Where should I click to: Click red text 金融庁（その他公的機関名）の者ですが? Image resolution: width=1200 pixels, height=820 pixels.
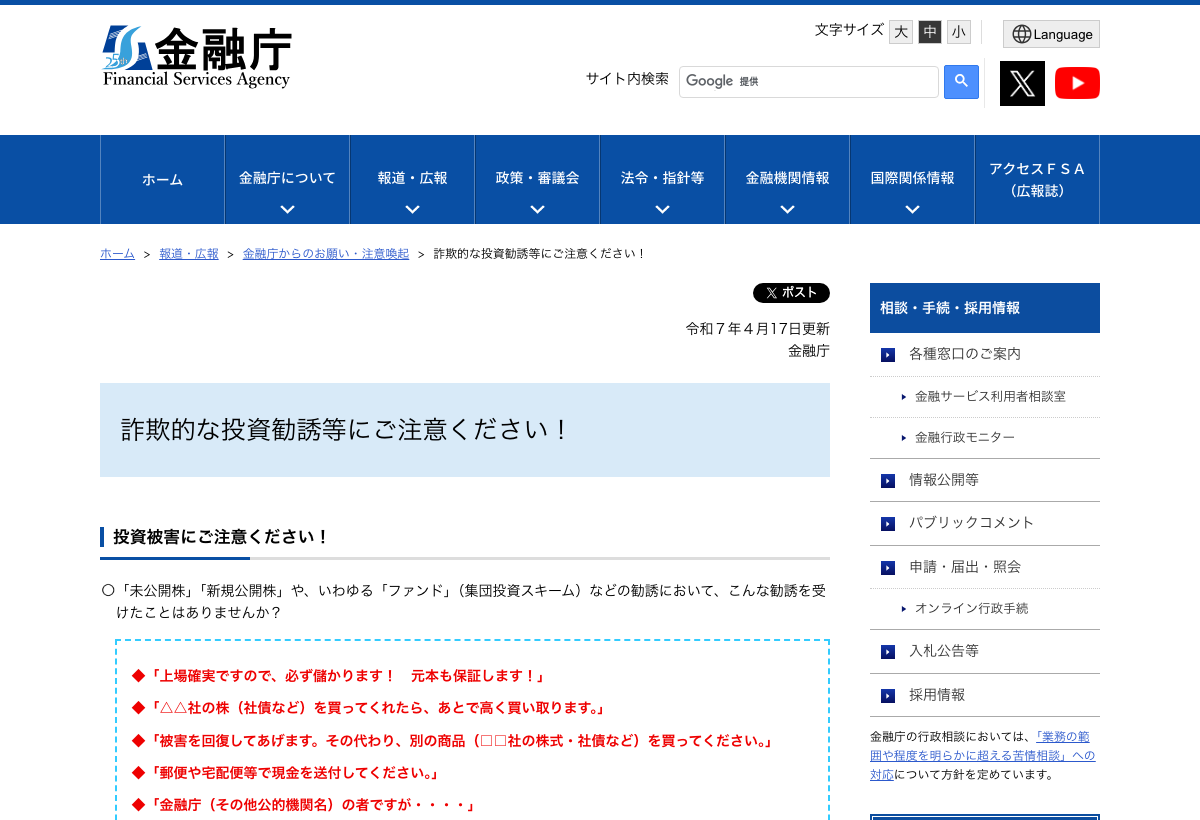tap(303, 805)
